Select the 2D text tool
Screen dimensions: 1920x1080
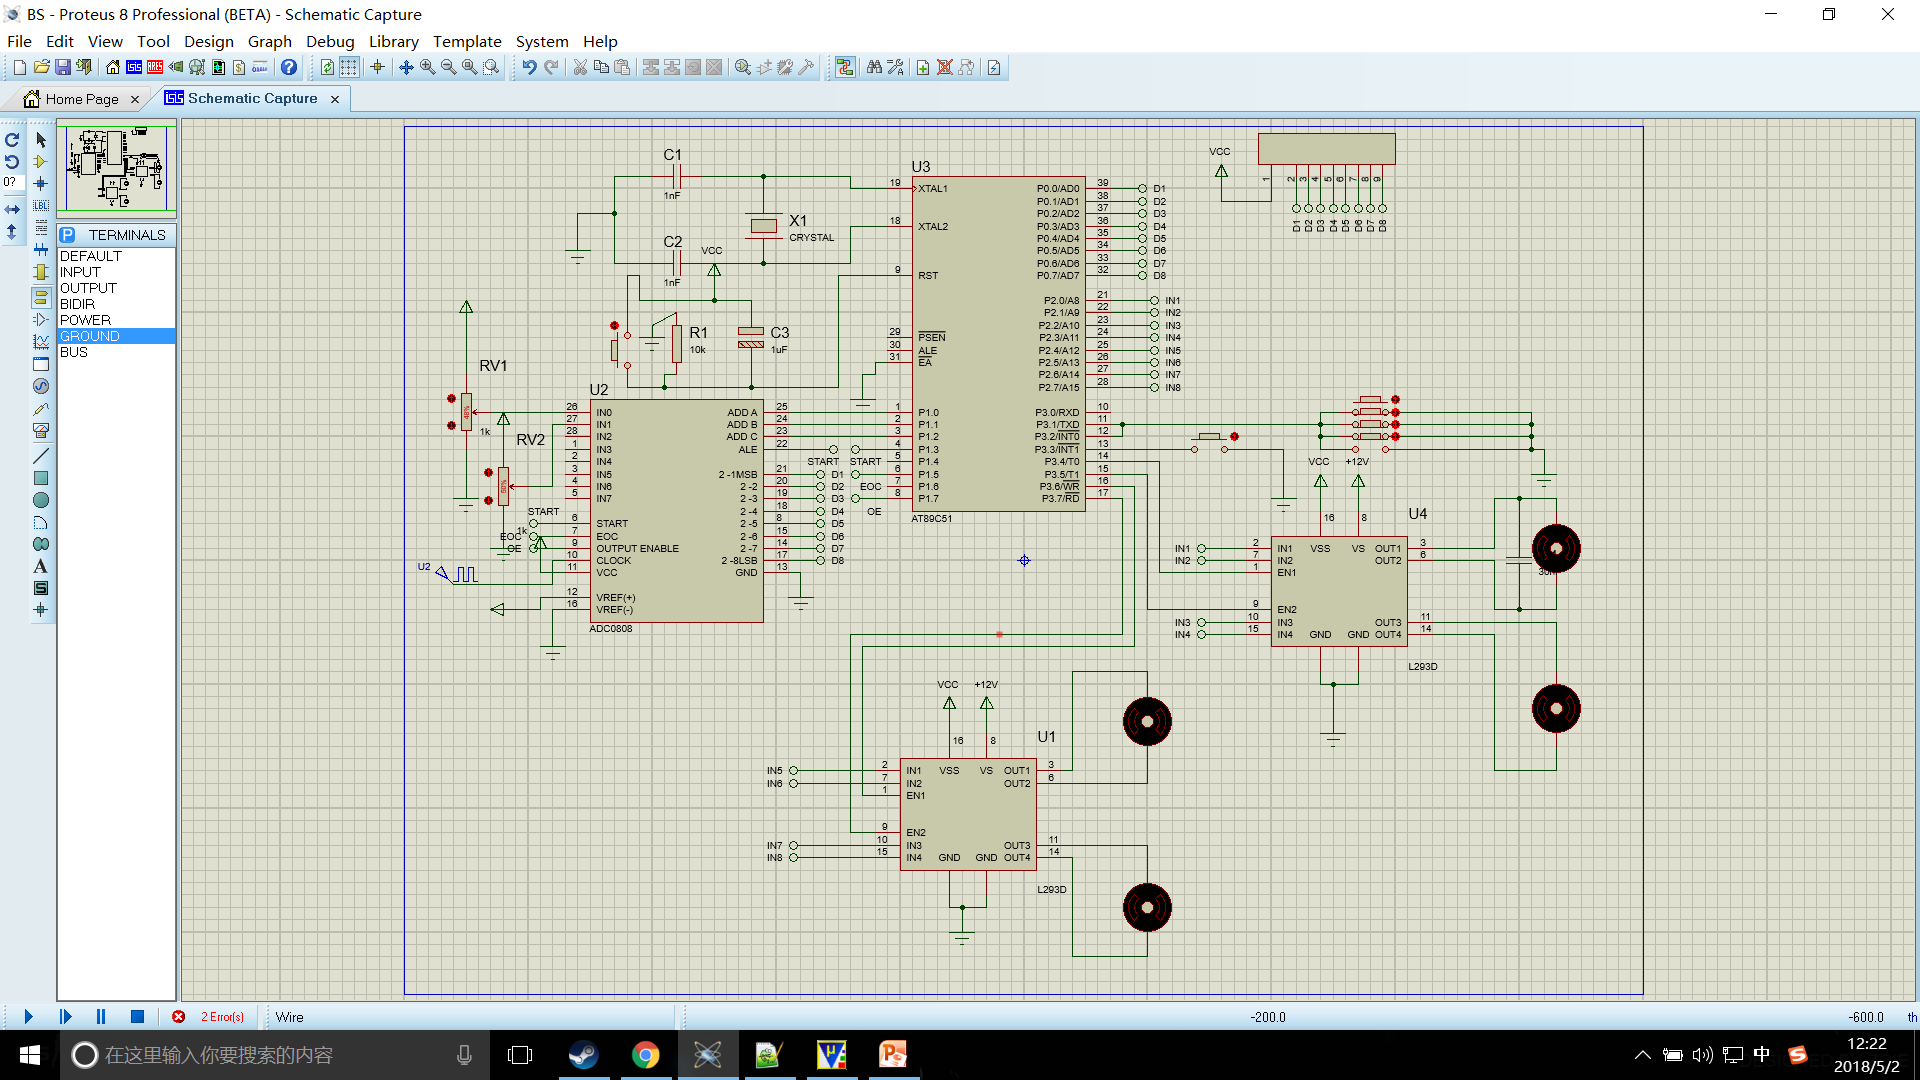point(41,566)
